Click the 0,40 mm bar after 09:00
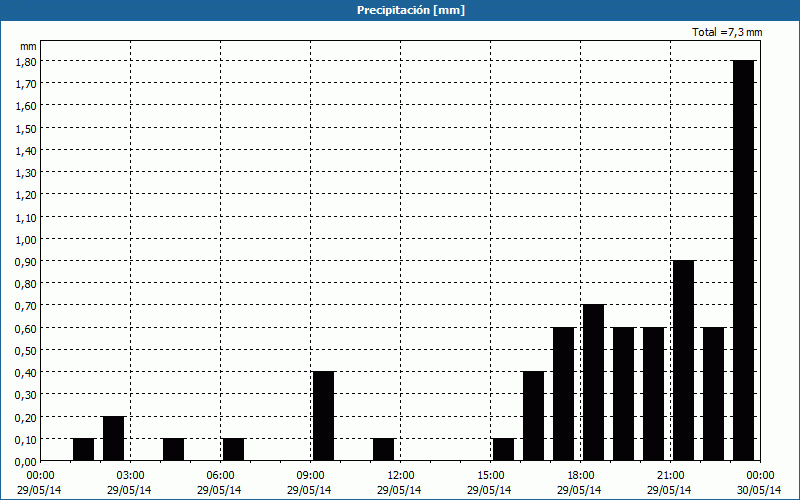Viewport: 800px width, 500px height. [323, 416]
